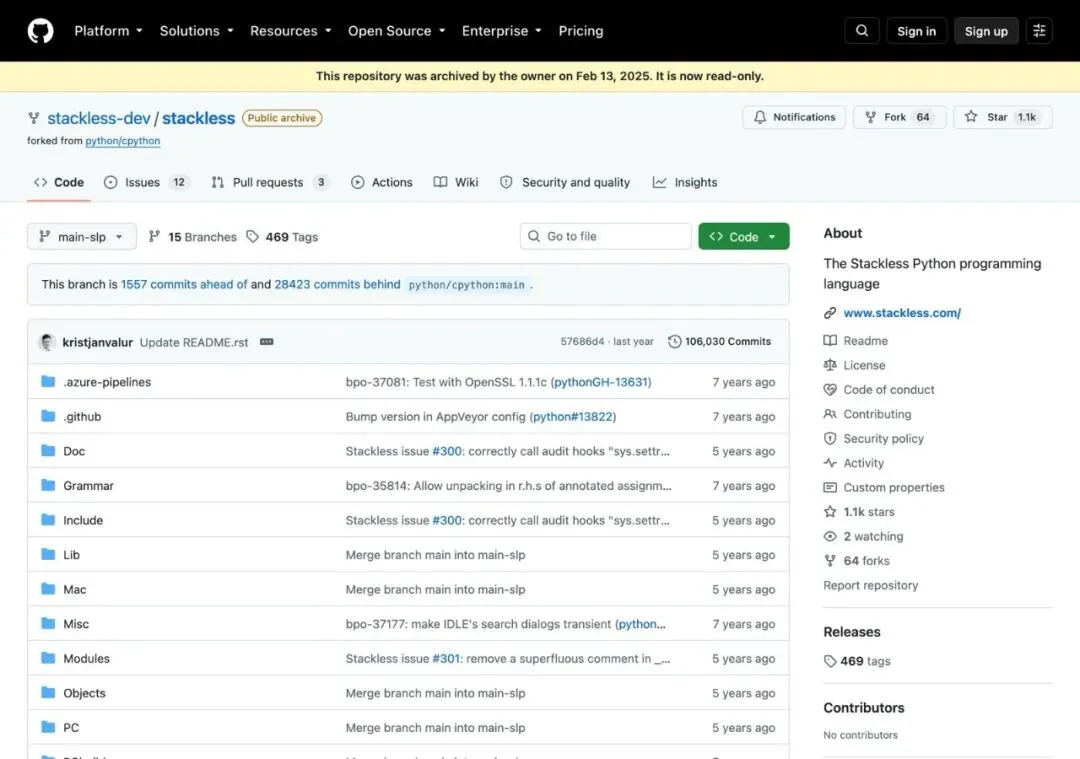1080x759 pixels.
Task: Click the PC folder icon
Action: pyautogui.click(x=48, y=727)
